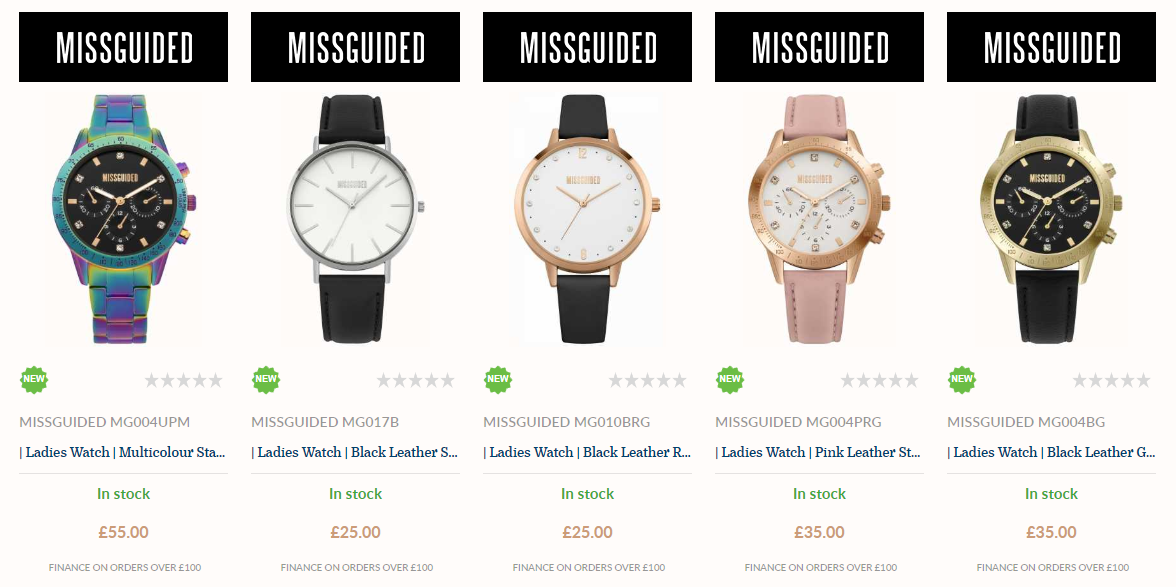The width and height of the screenshot is (1176, 587).
Task: Click the star rating for MG010BRG watch
Action: 647,381
